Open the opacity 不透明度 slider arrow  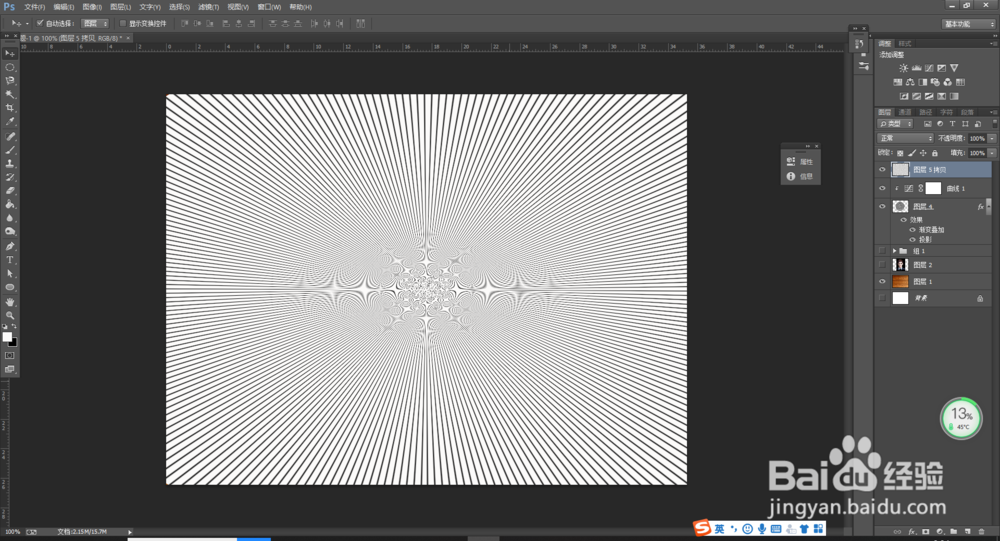coord(991,138)
